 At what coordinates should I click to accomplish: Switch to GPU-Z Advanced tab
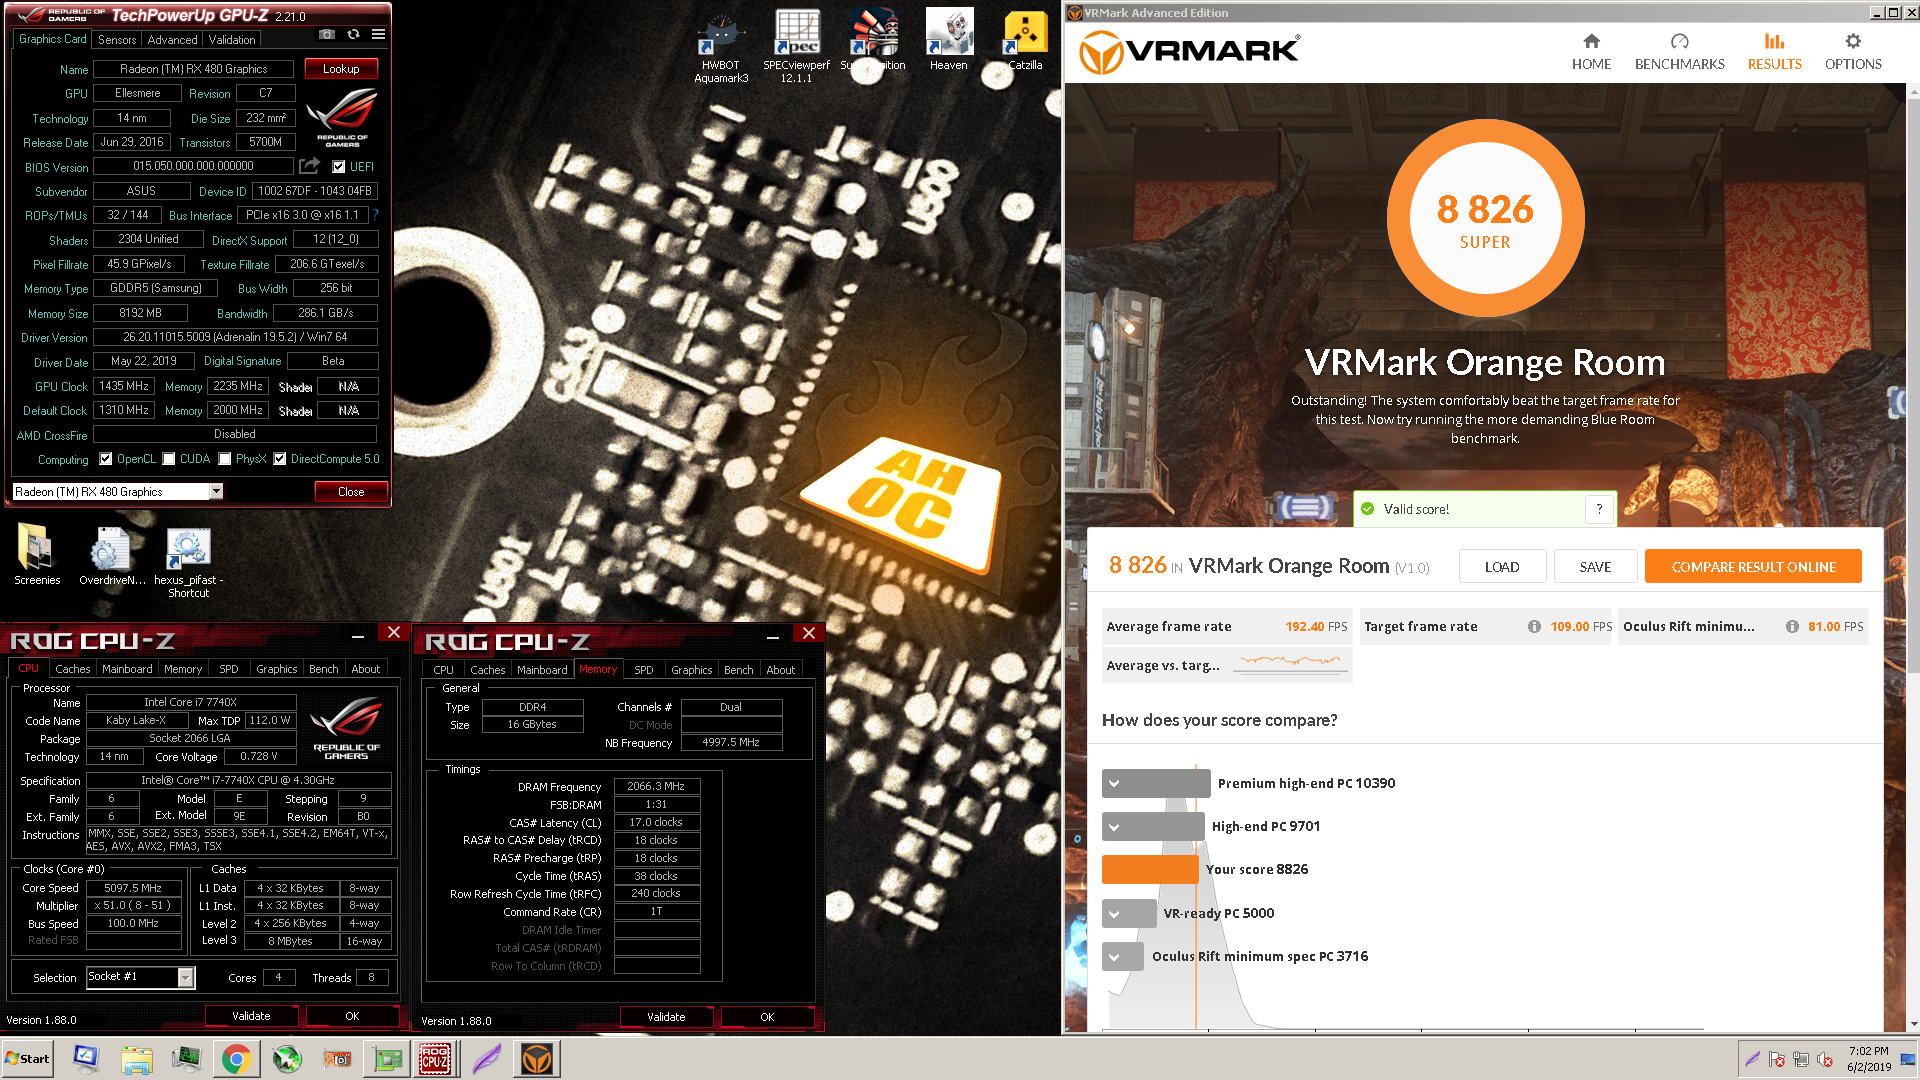click(172, 40)
